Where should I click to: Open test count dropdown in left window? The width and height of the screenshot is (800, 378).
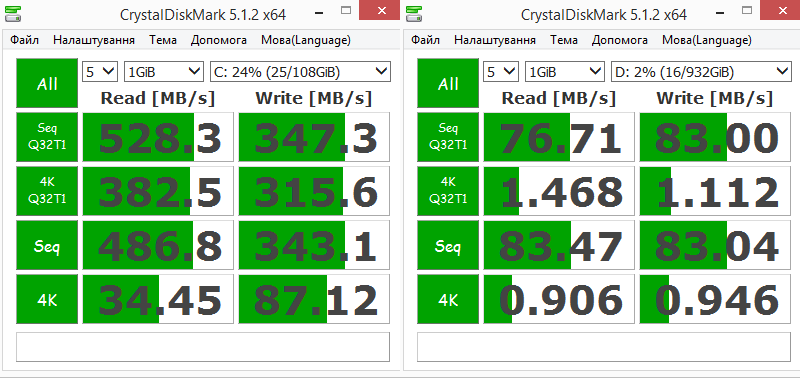100,72
